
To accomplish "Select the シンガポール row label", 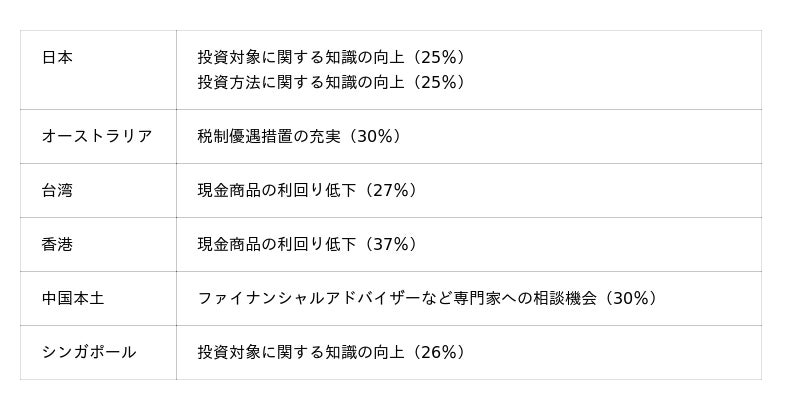I will tap(89, 352).
